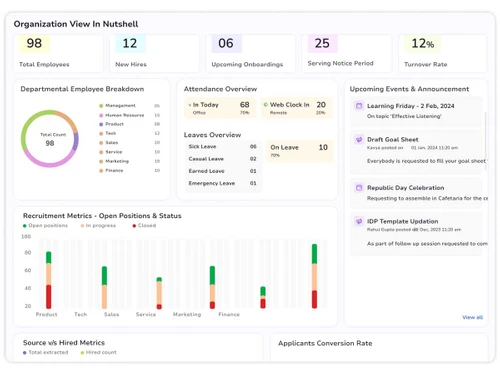Click the Tech label on recruitment chart axis
This screenshot has height=375, width=500.
click(81, 314)
